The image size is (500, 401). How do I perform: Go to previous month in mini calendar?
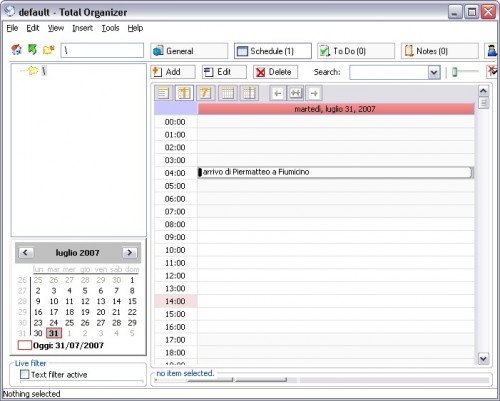coord(25,253)
